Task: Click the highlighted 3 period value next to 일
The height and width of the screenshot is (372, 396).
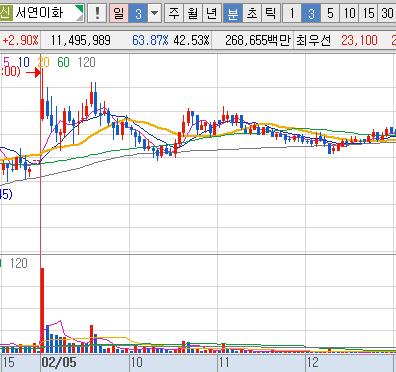Action: (138, 13)
